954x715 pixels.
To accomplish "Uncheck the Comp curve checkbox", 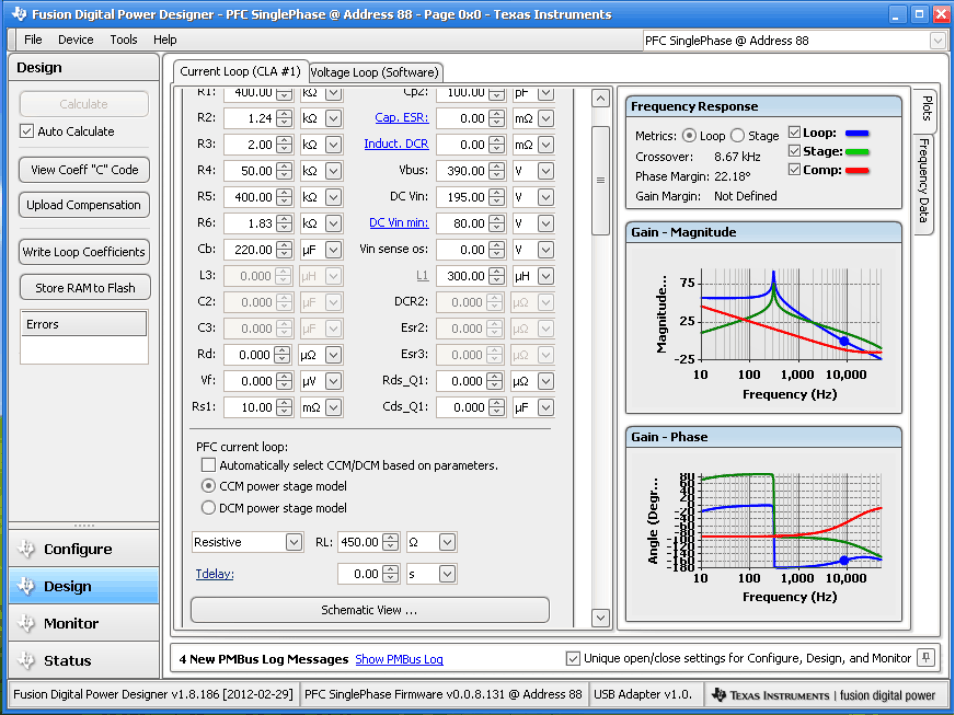I will (x=794, y=170).
